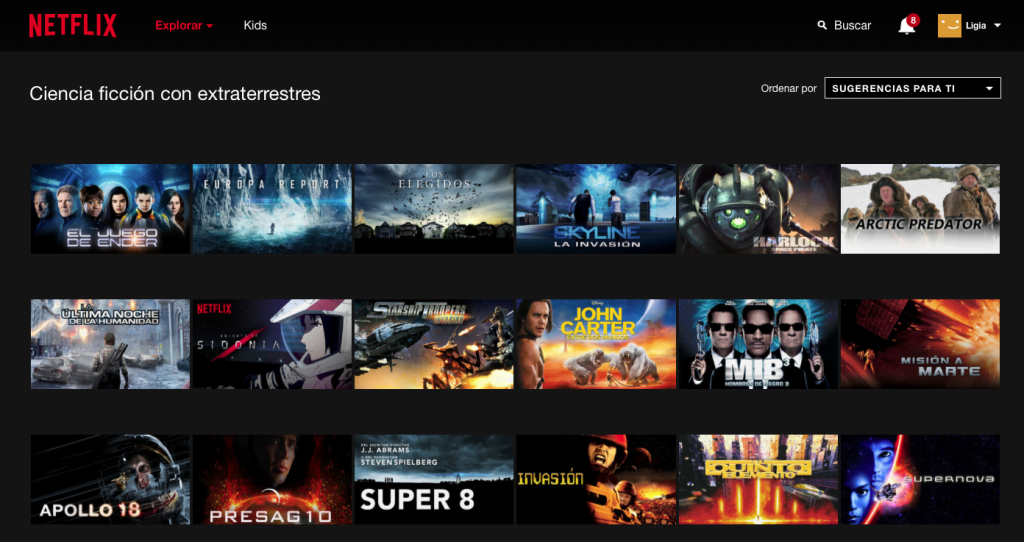Open La Última Noche de la Humanidad
Screen dimensions: 1024x542
tap(110, 344)
